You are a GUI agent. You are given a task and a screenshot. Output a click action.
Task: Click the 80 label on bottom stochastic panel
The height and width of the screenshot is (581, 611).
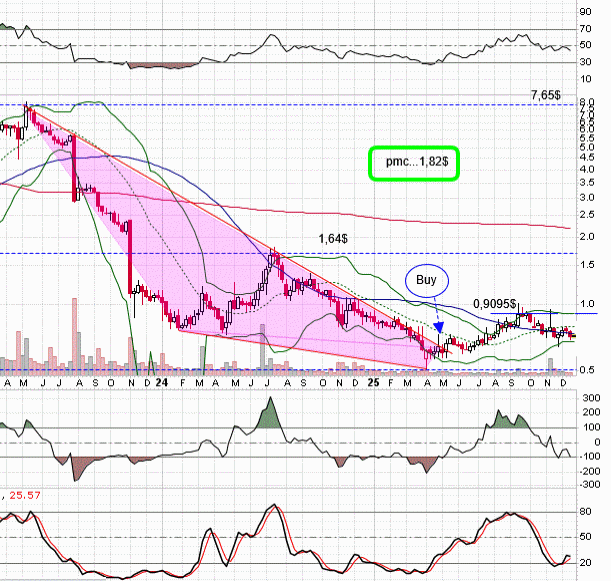tap(594, 513)
